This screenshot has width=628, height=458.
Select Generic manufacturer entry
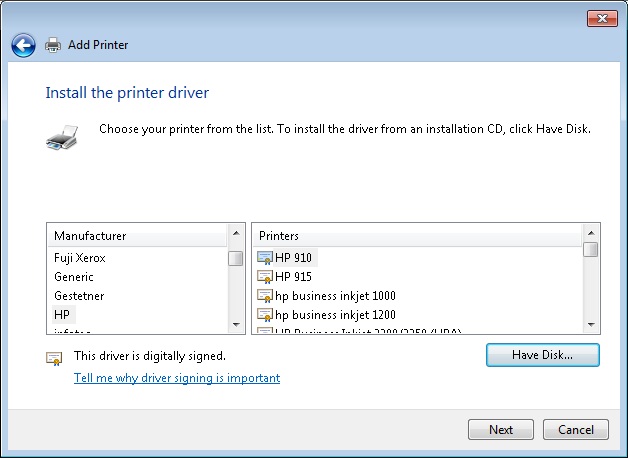pos(74,277)
